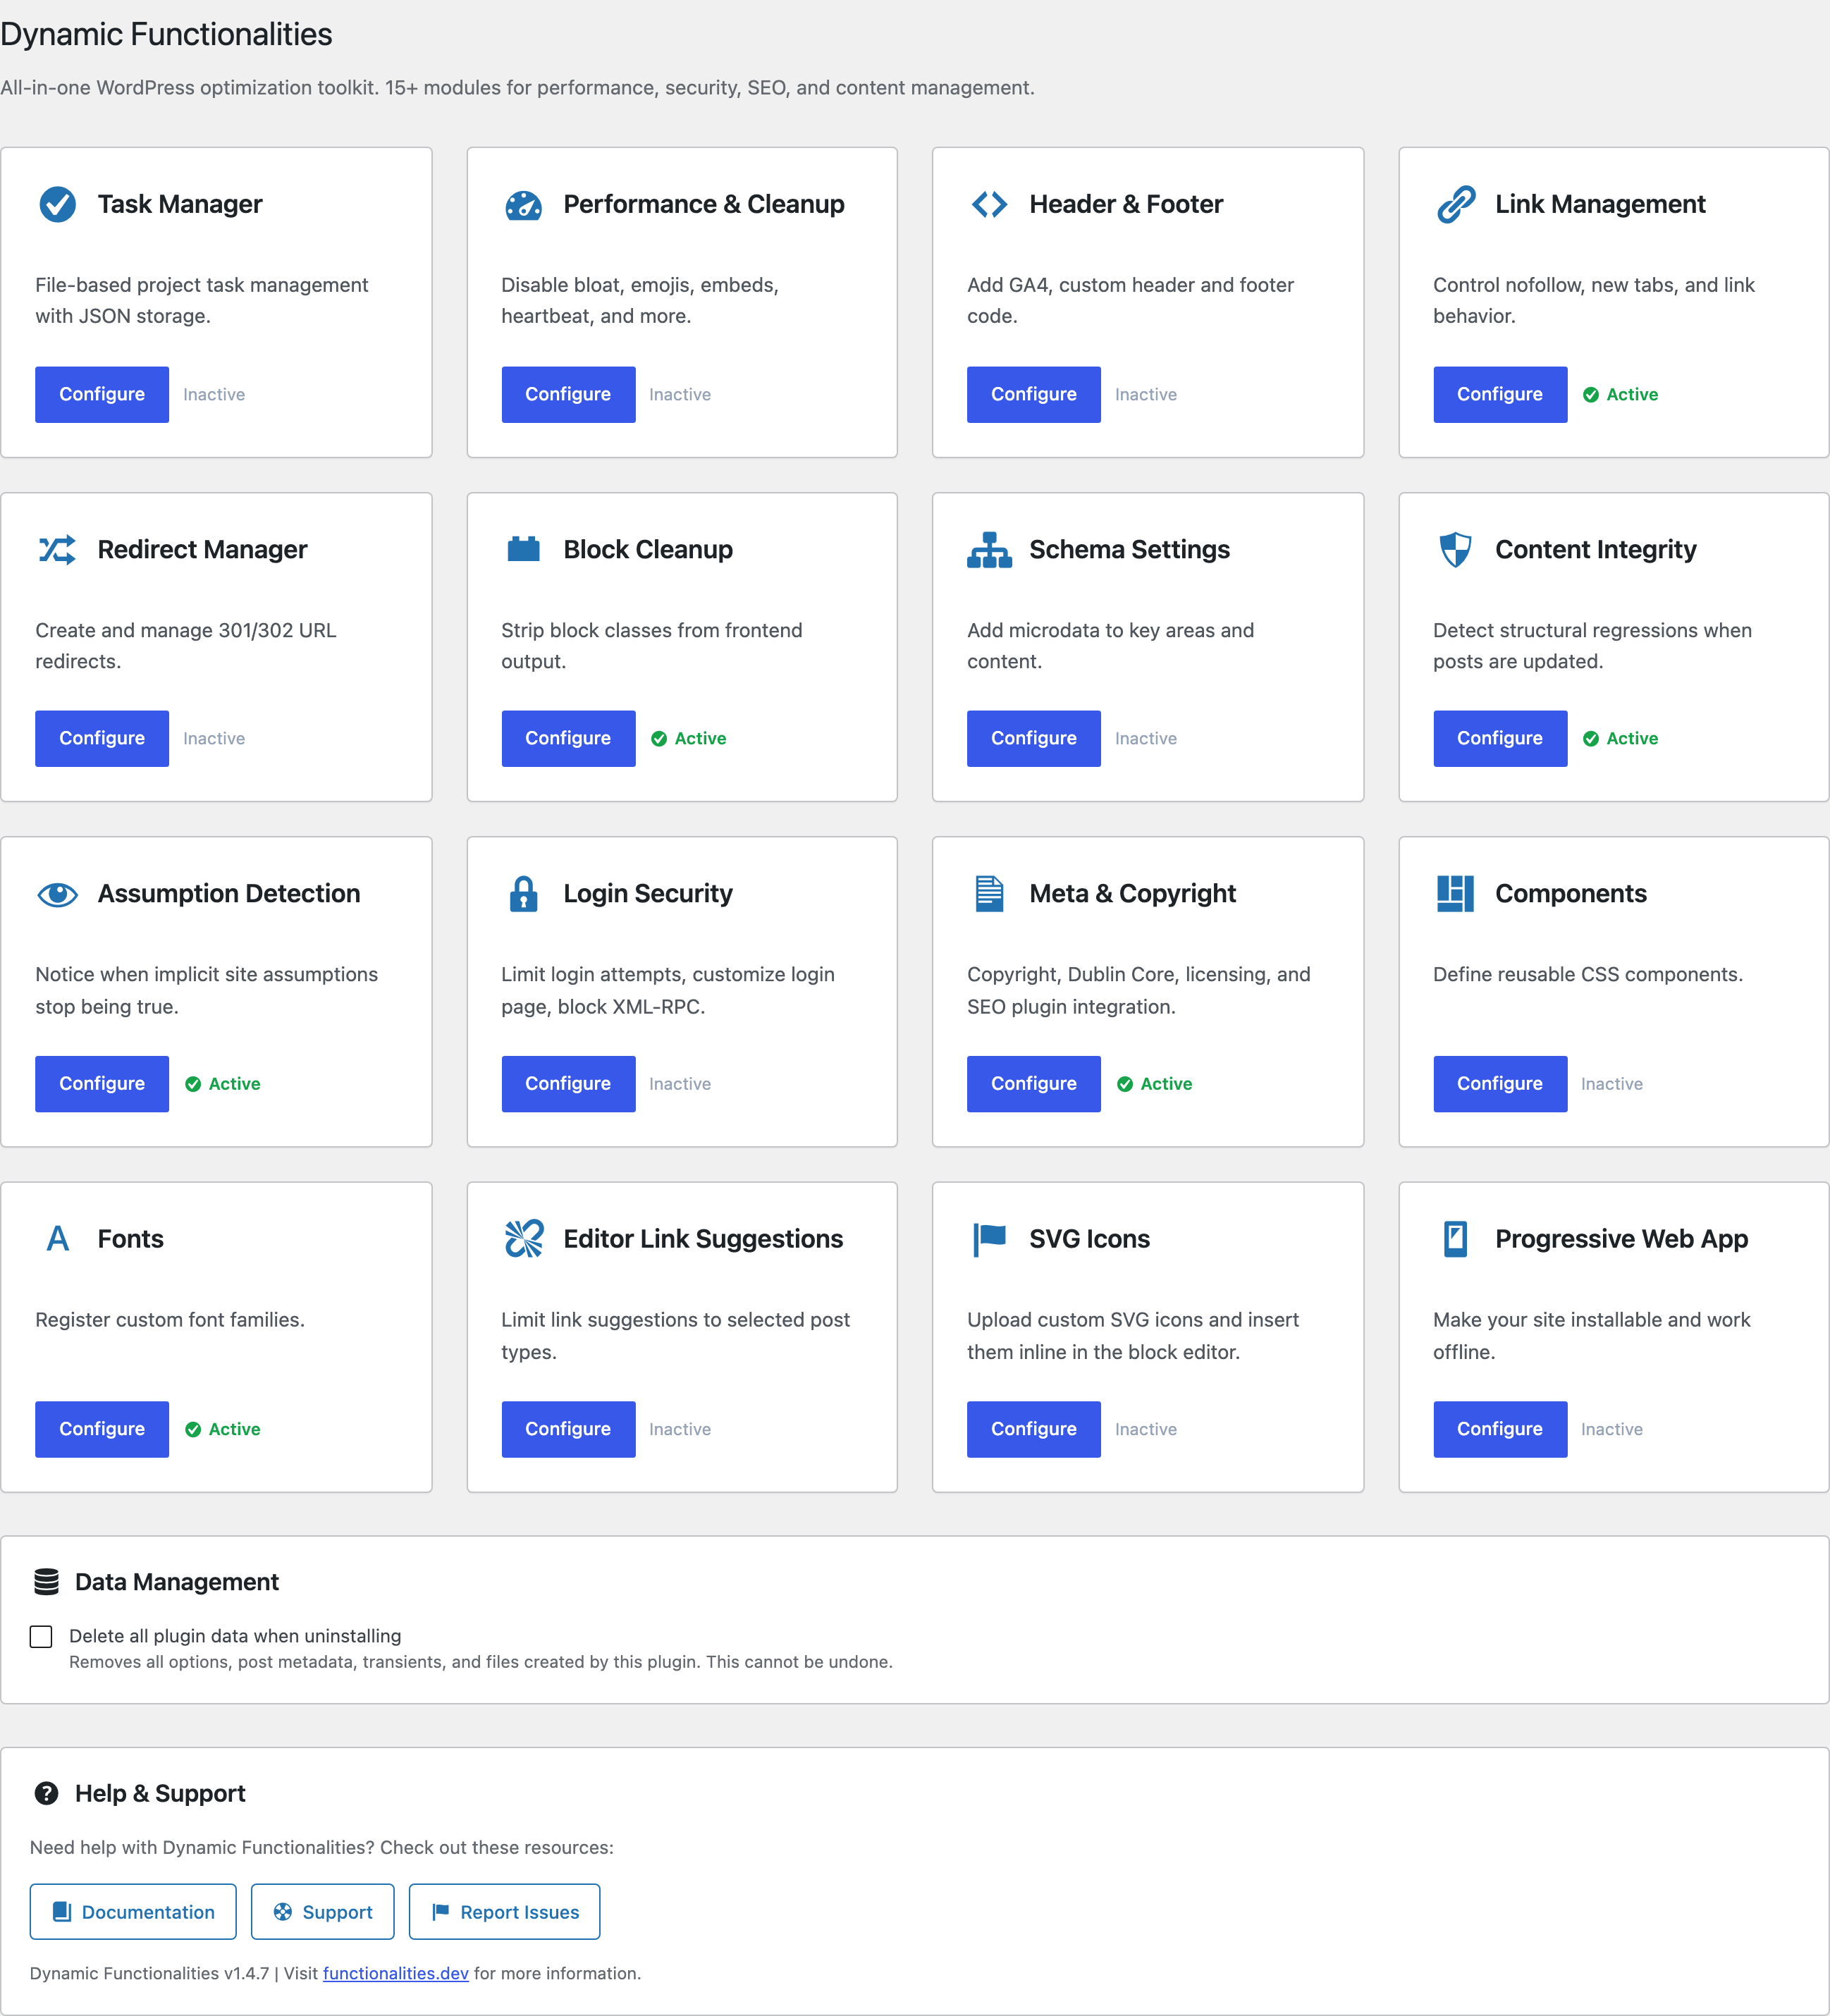Configure the Schema Settings module
Image resolution: width=1830 pixels, height=2016 pixels.
pyautogui.click(x=1033, y=738)
